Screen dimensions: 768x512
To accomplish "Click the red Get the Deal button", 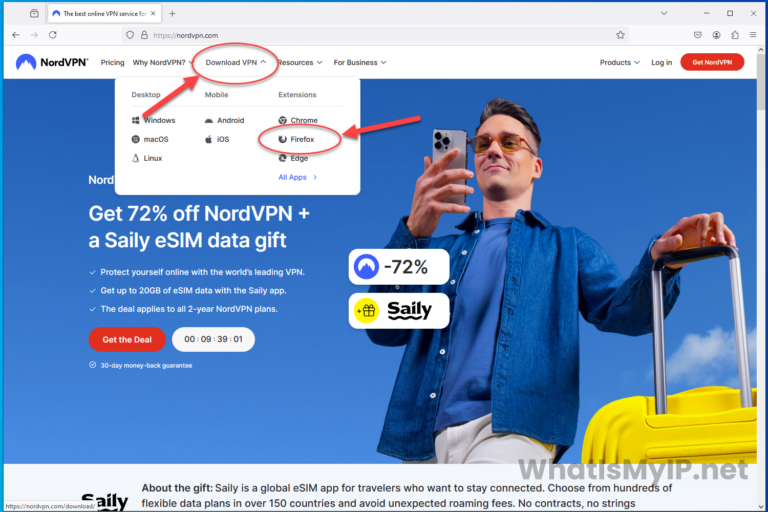I will point(127,340).
